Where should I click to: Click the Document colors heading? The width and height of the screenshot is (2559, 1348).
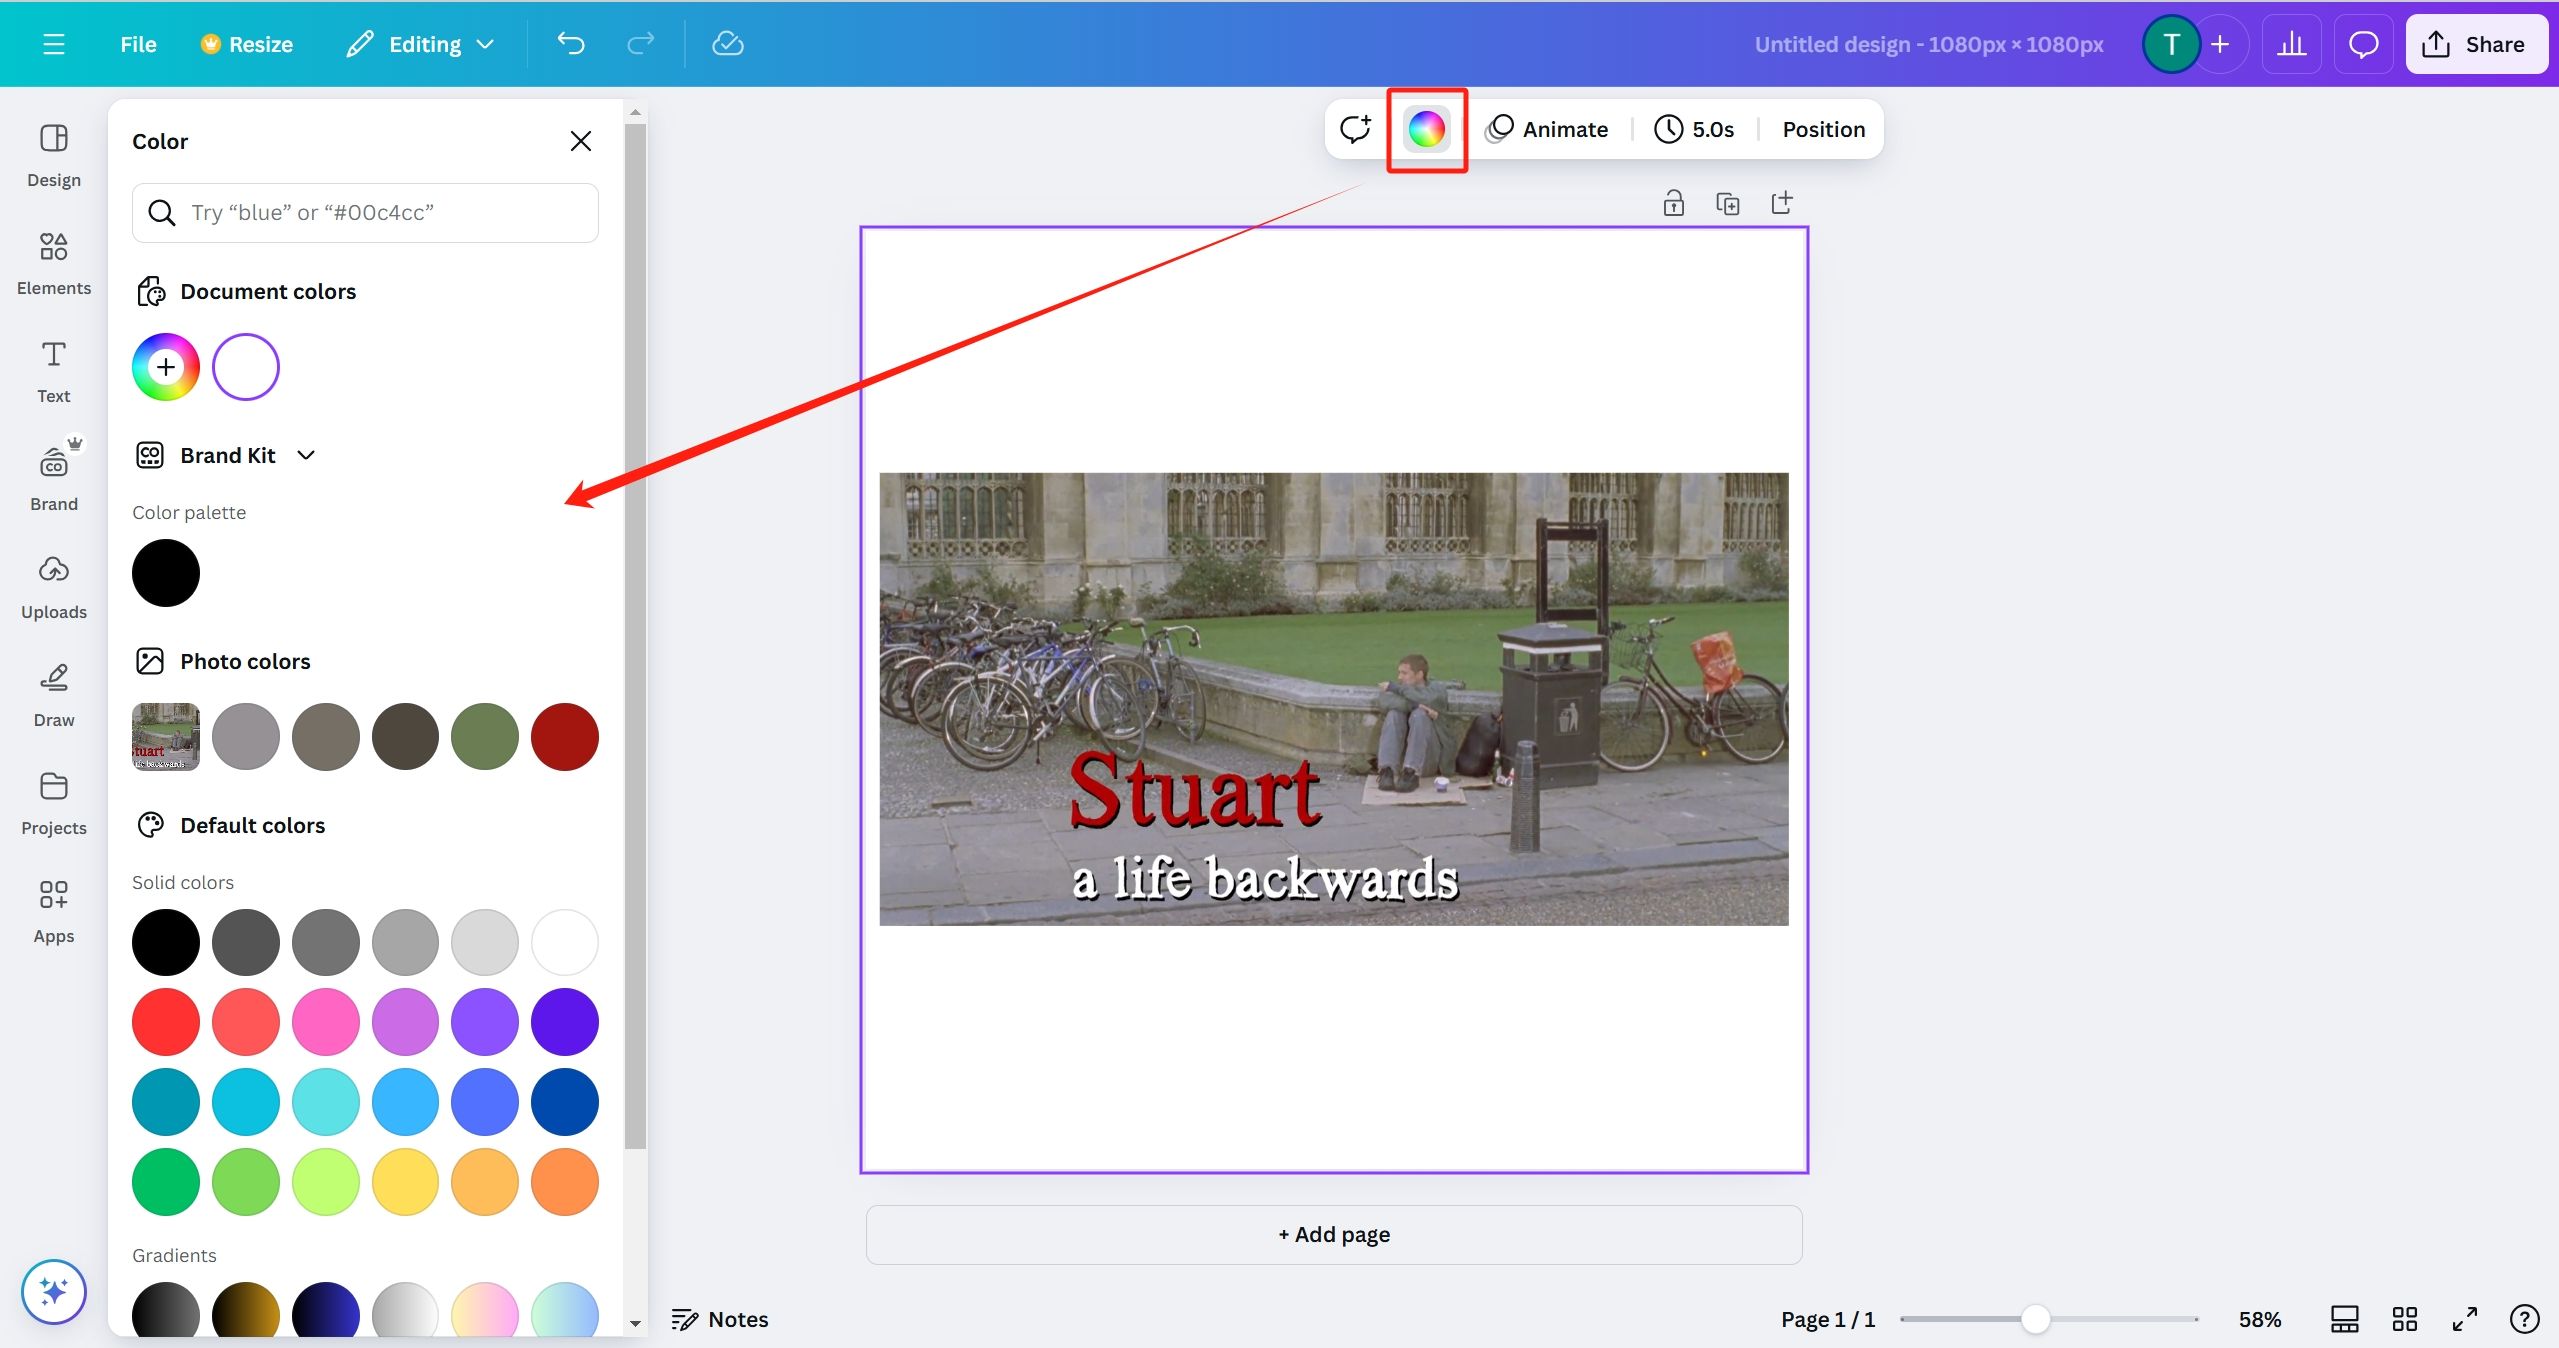point(268,291)
